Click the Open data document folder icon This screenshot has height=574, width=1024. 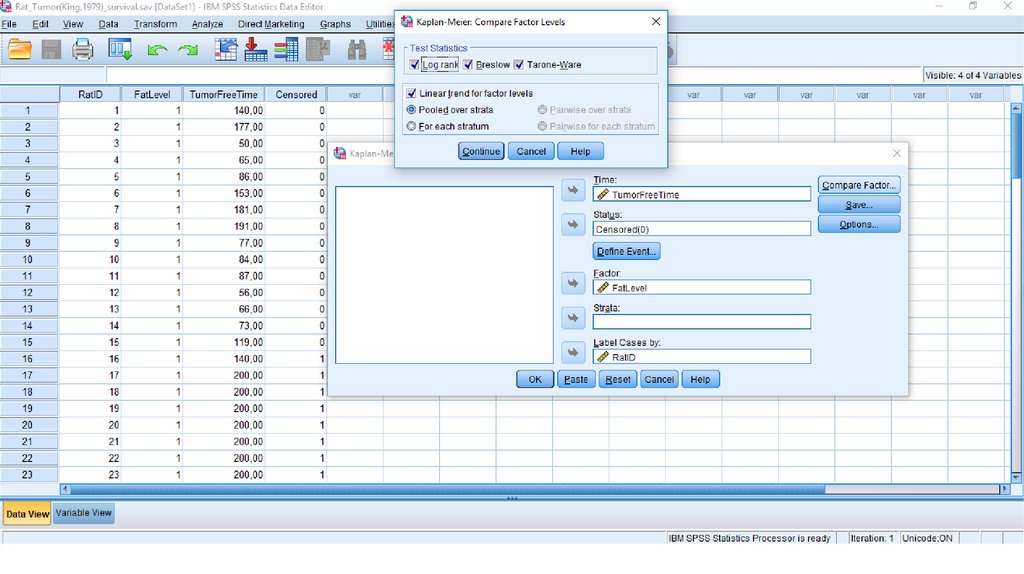19,49
